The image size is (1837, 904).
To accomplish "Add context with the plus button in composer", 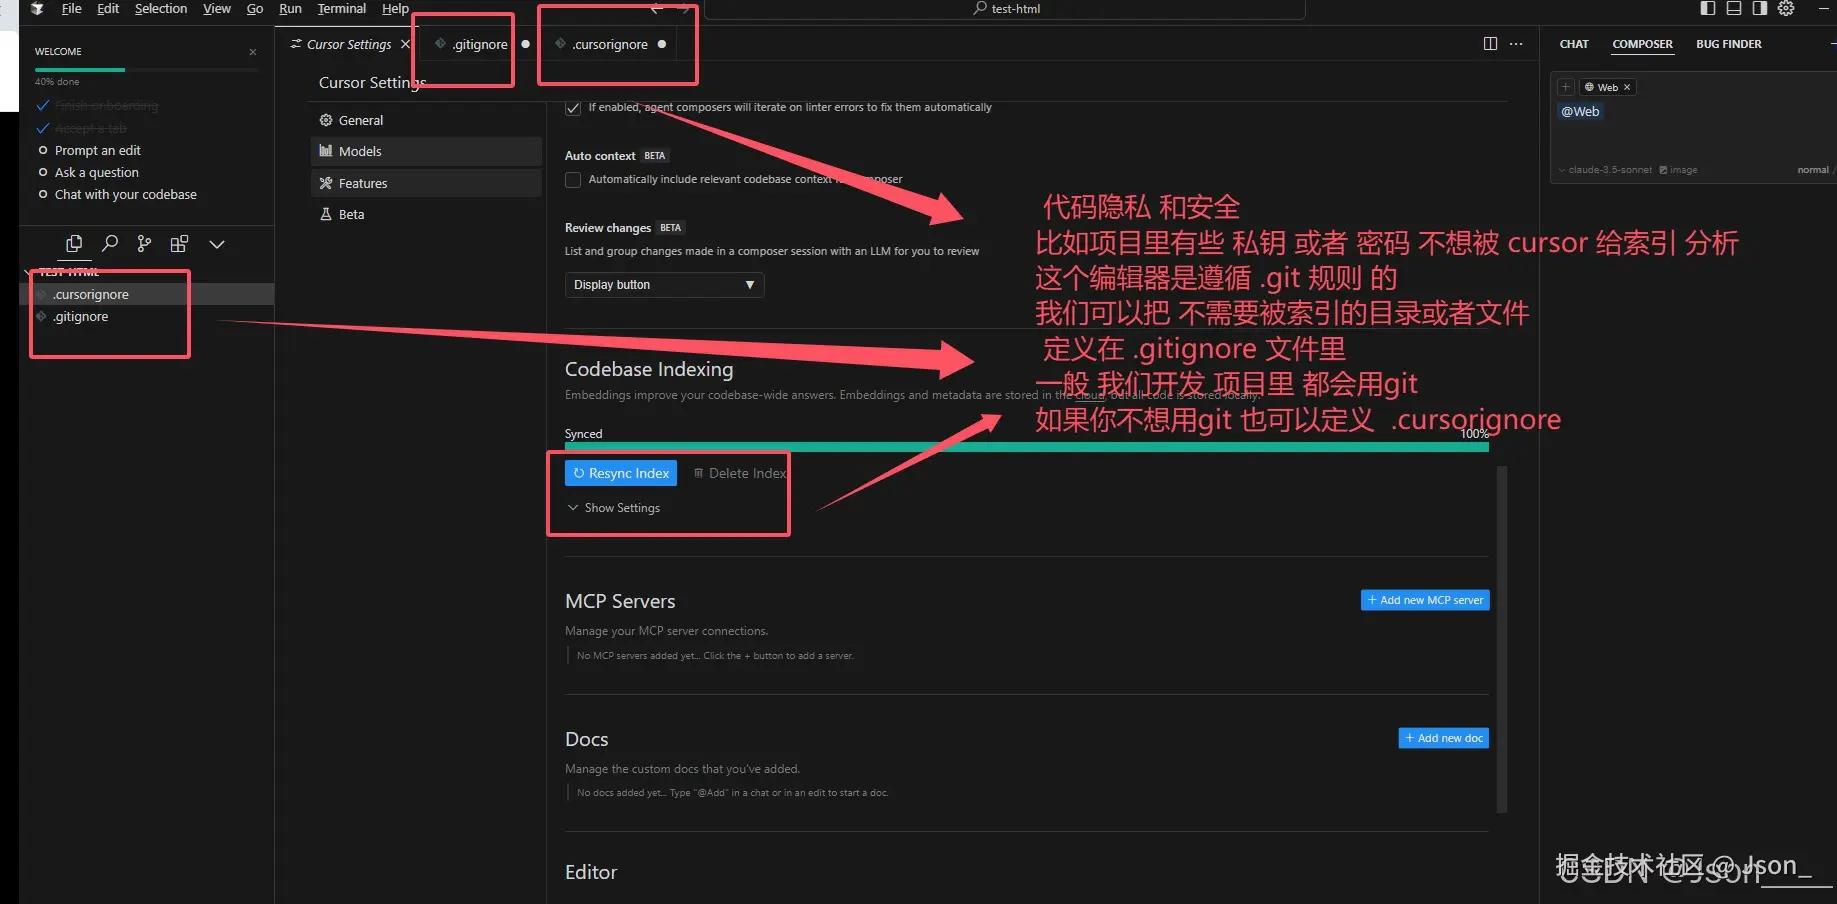I will tap(1566, 87).
